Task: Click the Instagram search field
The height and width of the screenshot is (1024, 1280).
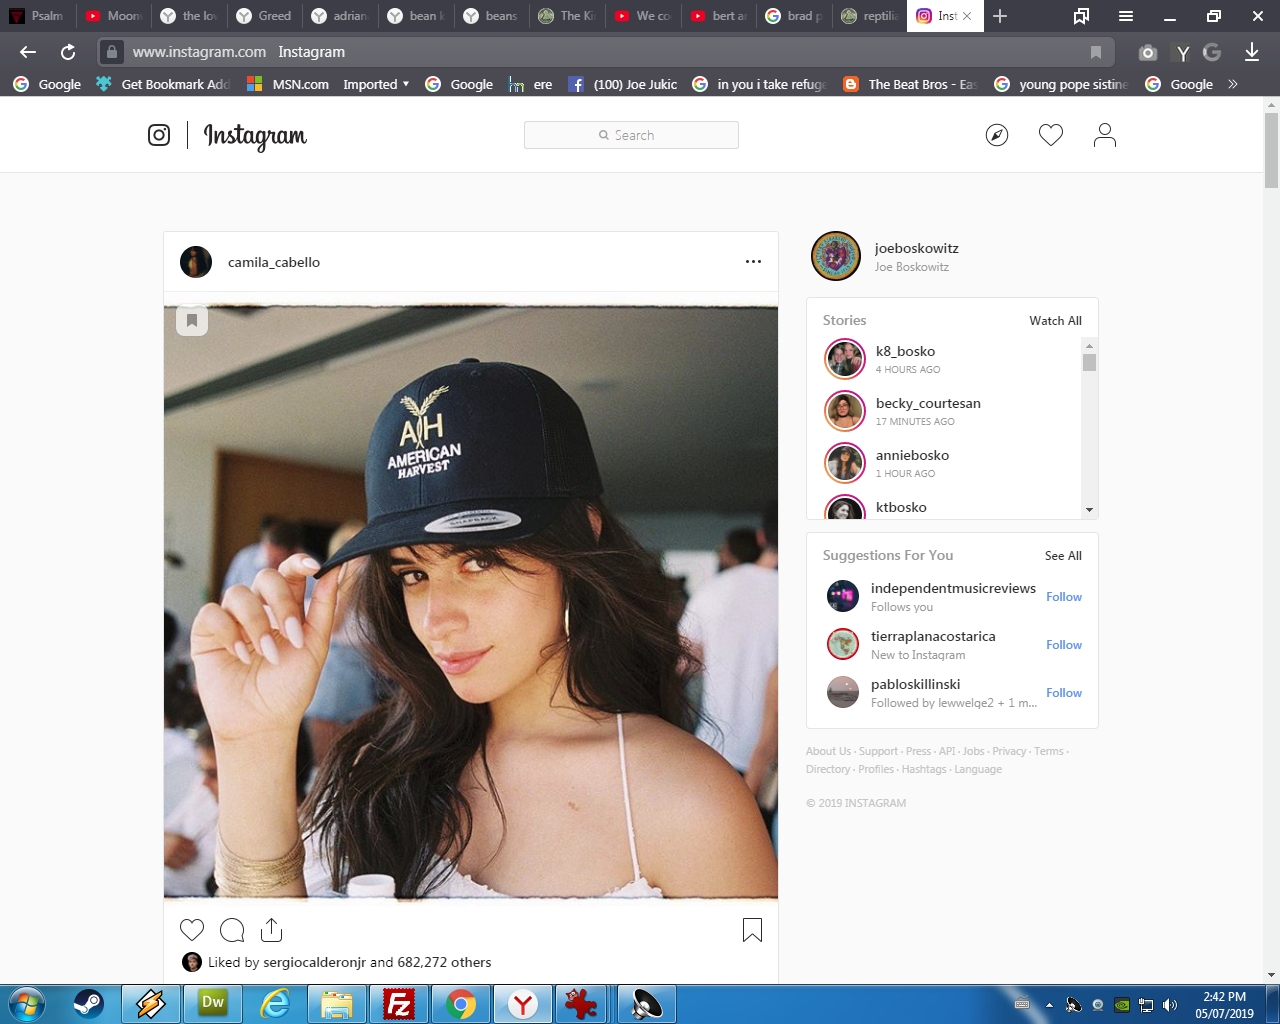Action: pos(631,135)
